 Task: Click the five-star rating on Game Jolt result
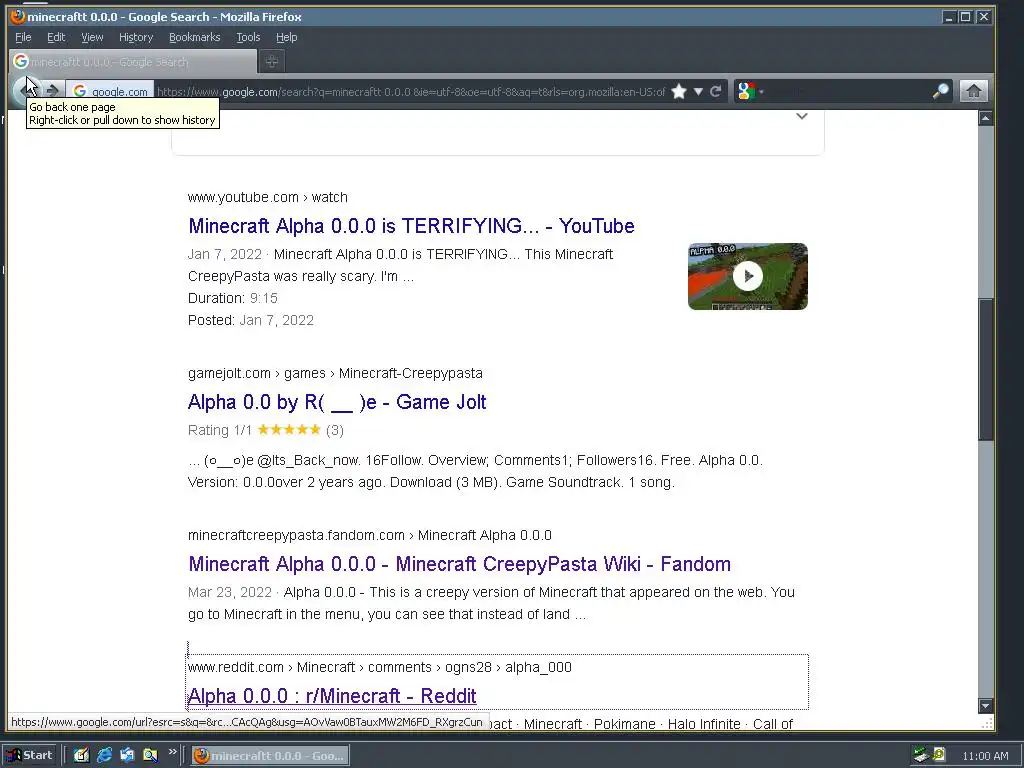tap(289, 430)
